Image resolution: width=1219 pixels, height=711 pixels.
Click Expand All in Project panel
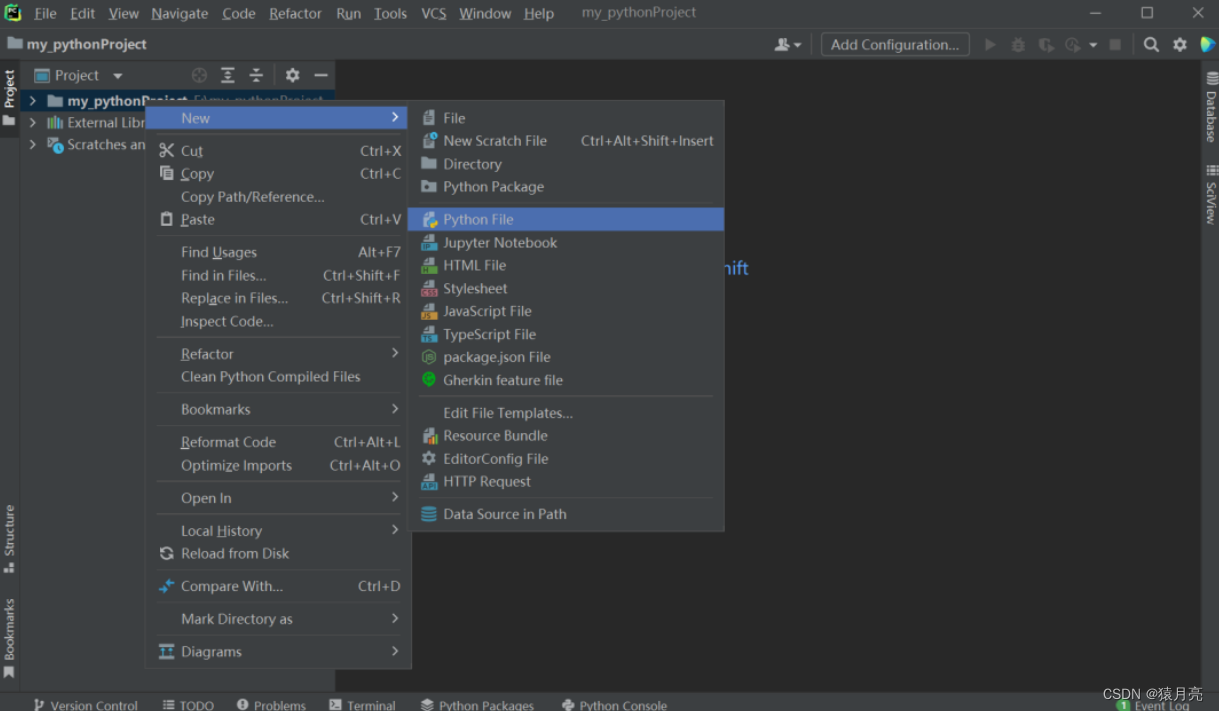(228, 75)
